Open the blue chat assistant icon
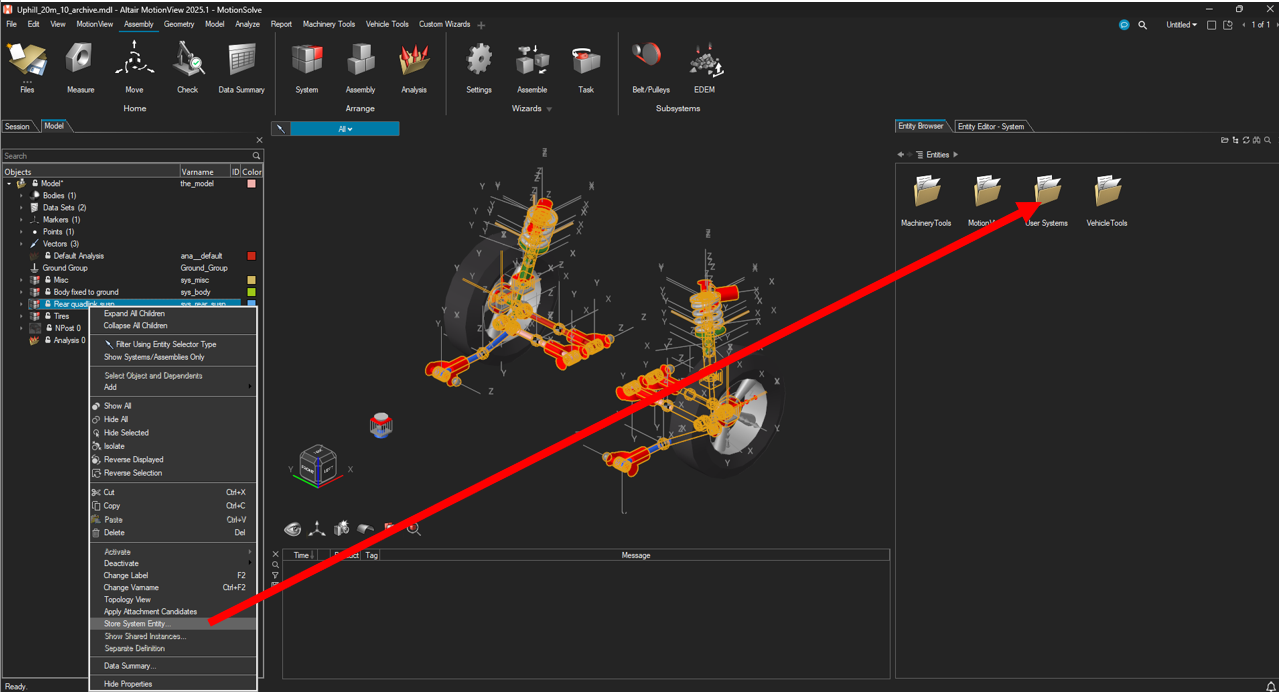This screenshot has height=692, width=1279. click(x=1124, y=24)
